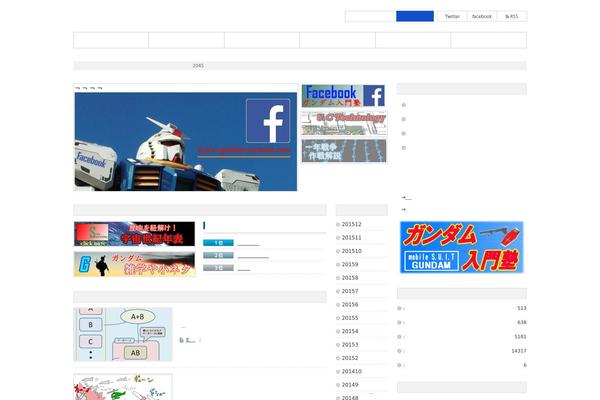The image size is (600, 400).
Task: Open the 20156 archive link
Action: pos(350,305)
